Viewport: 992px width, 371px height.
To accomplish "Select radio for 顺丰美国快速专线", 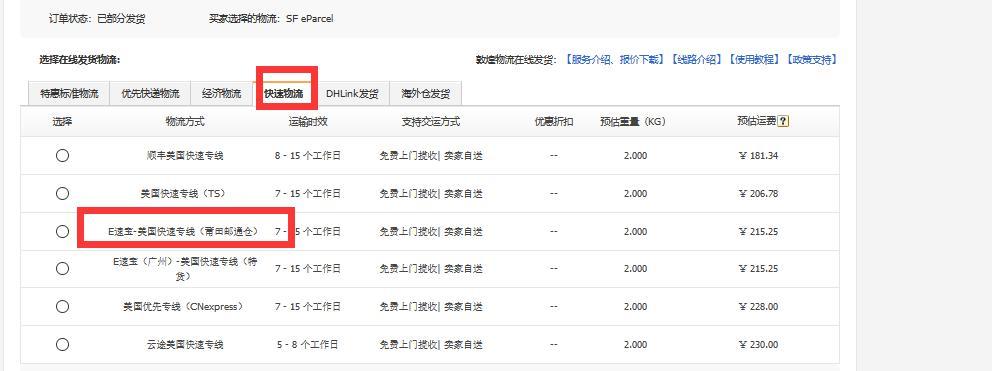I will click(62, 156).
